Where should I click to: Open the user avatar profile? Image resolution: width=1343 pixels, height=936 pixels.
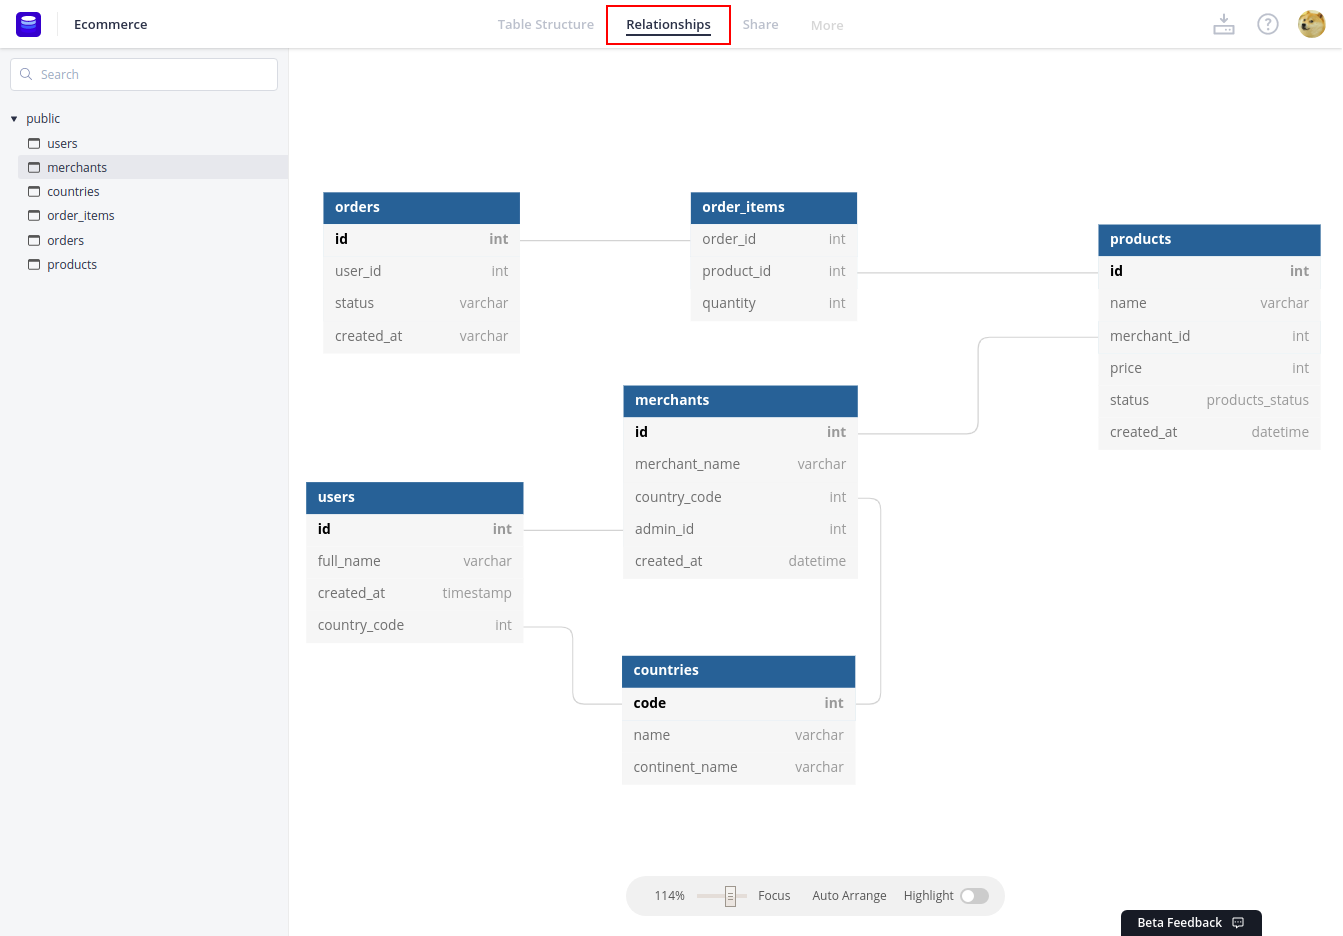[1311, 24]
